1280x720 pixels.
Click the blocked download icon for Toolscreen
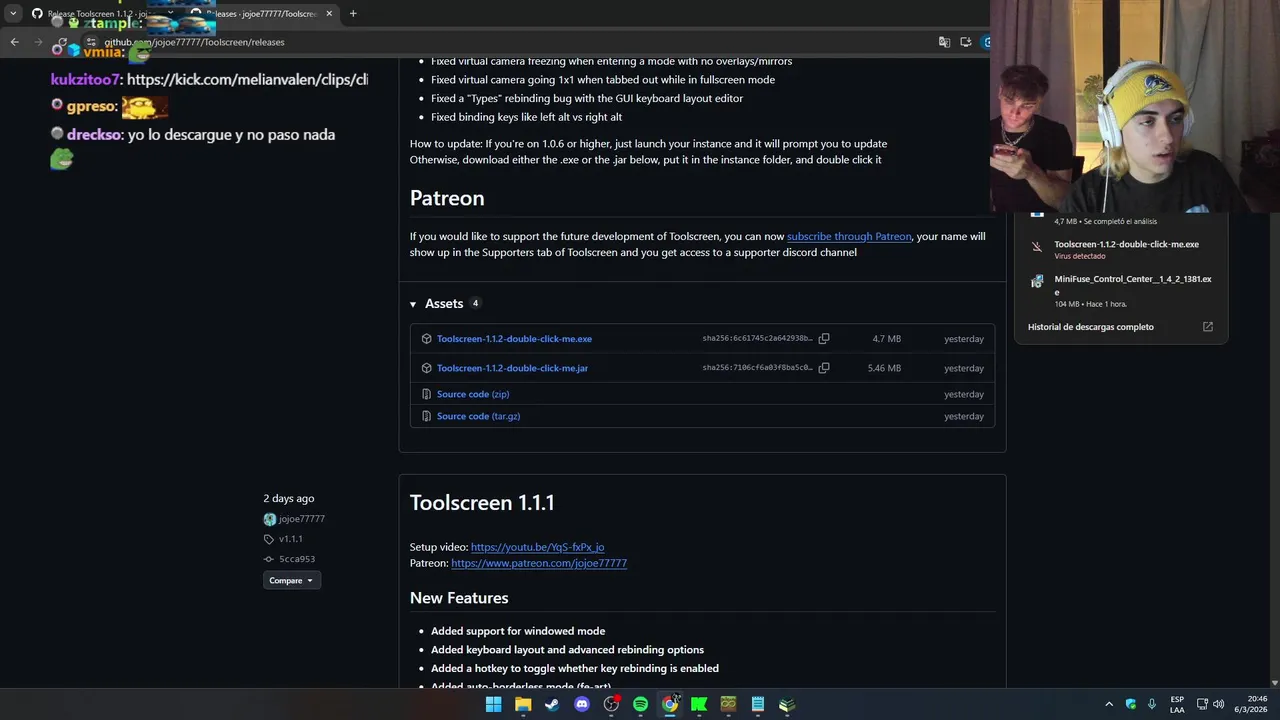tap(1037, 246)
